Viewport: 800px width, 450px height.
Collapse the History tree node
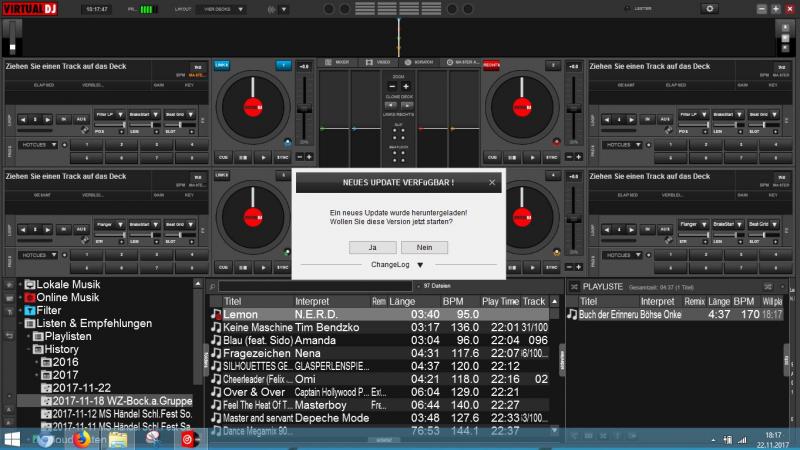click(x=29, y=349)
